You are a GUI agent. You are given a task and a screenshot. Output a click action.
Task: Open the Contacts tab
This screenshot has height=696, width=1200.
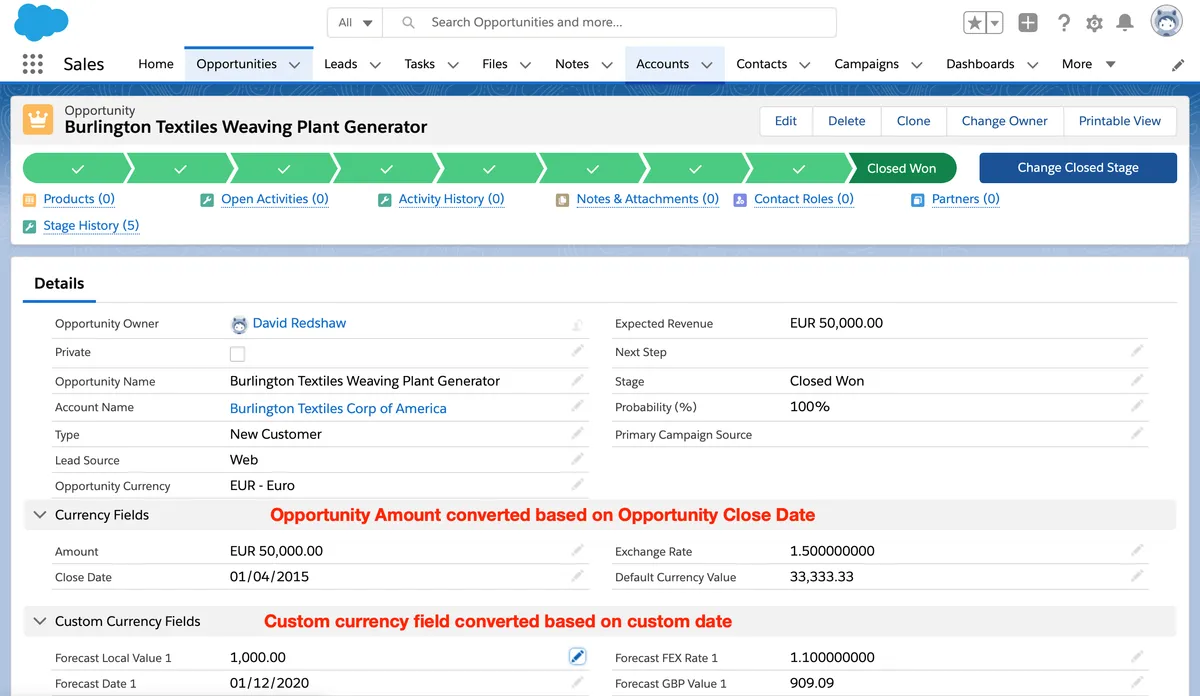(x=762, y=64)
